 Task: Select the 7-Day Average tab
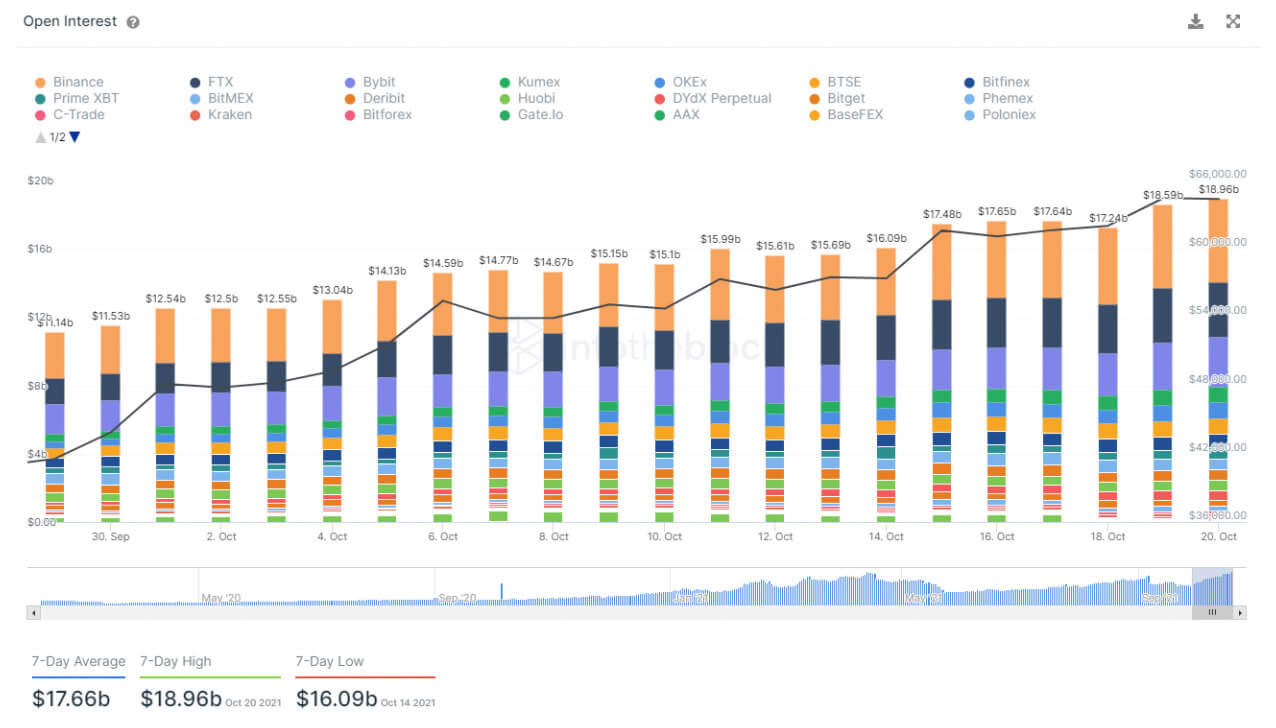pyautogui.click(x=77, y=661)
